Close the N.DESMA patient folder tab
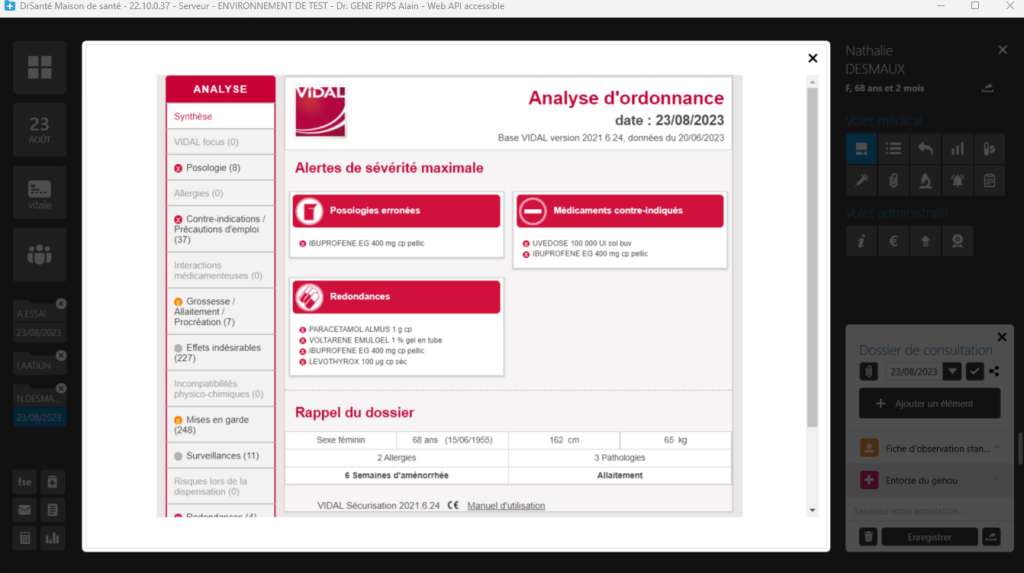 [x=61, y=389]
